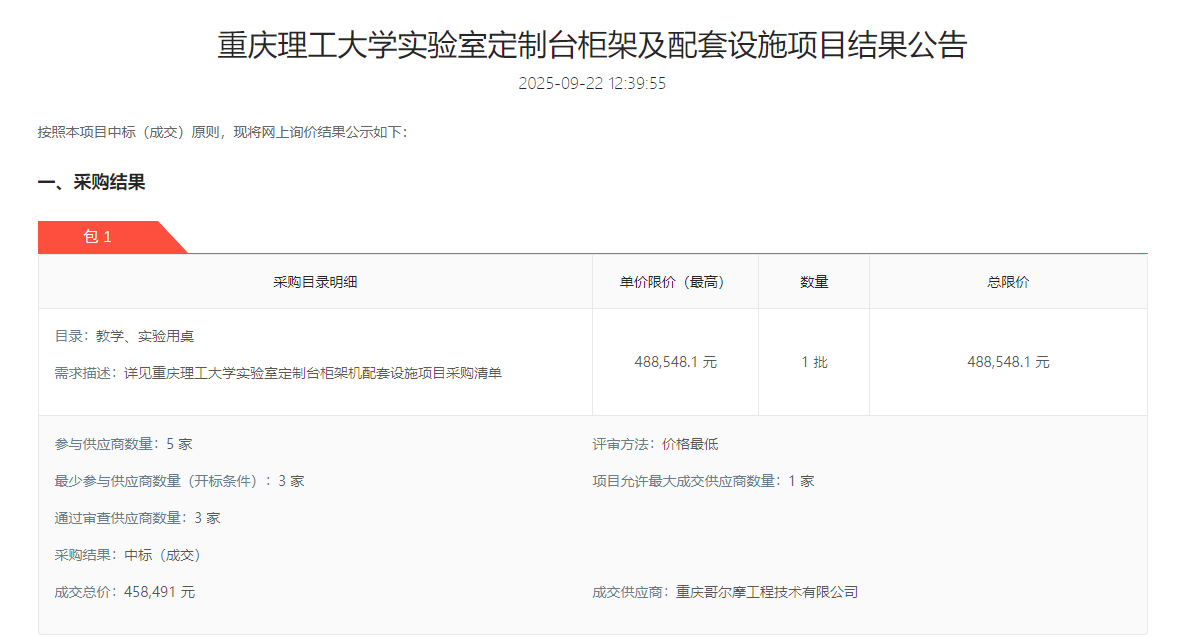Click winning supplier 重庆哥尔摩工程技术有限公司
Viewport: 1192px width, 638px height.
point(724,591)
